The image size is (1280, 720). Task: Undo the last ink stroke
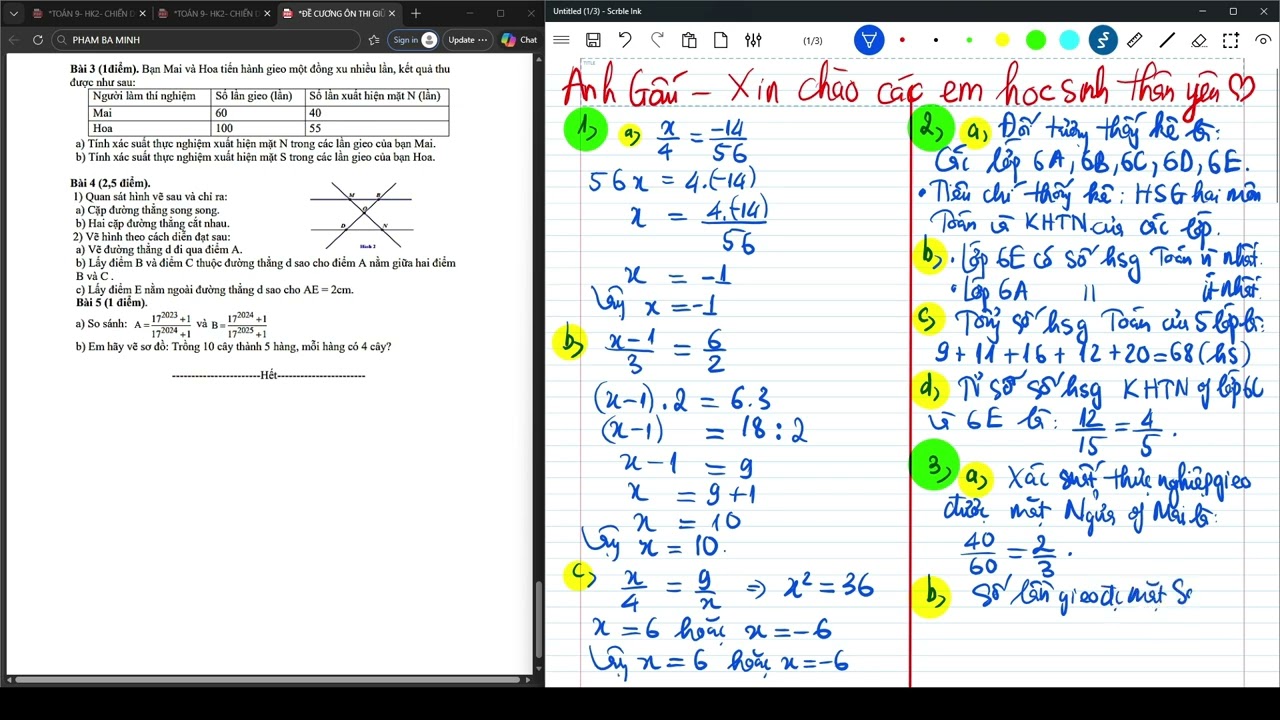pyautogui.click(x=625, y=40)
